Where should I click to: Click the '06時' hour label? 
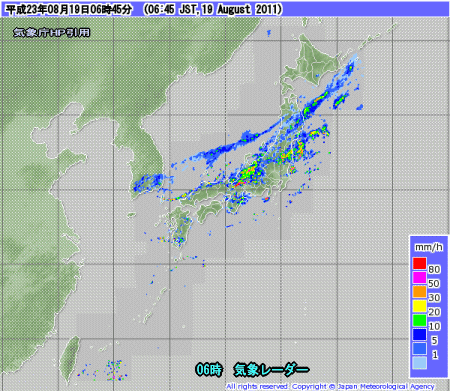pos(209,370)
